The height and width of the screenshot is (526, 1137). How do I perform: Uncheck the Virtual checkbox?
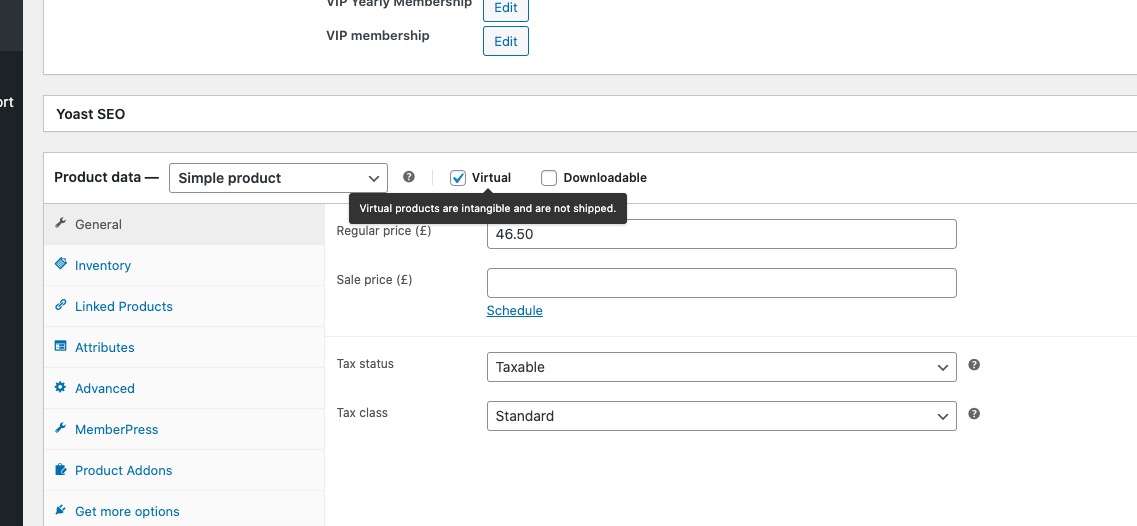[458, 178]
